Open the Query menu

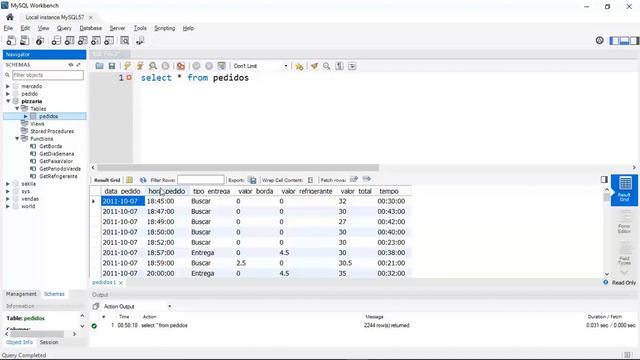[x=64, y=28]
